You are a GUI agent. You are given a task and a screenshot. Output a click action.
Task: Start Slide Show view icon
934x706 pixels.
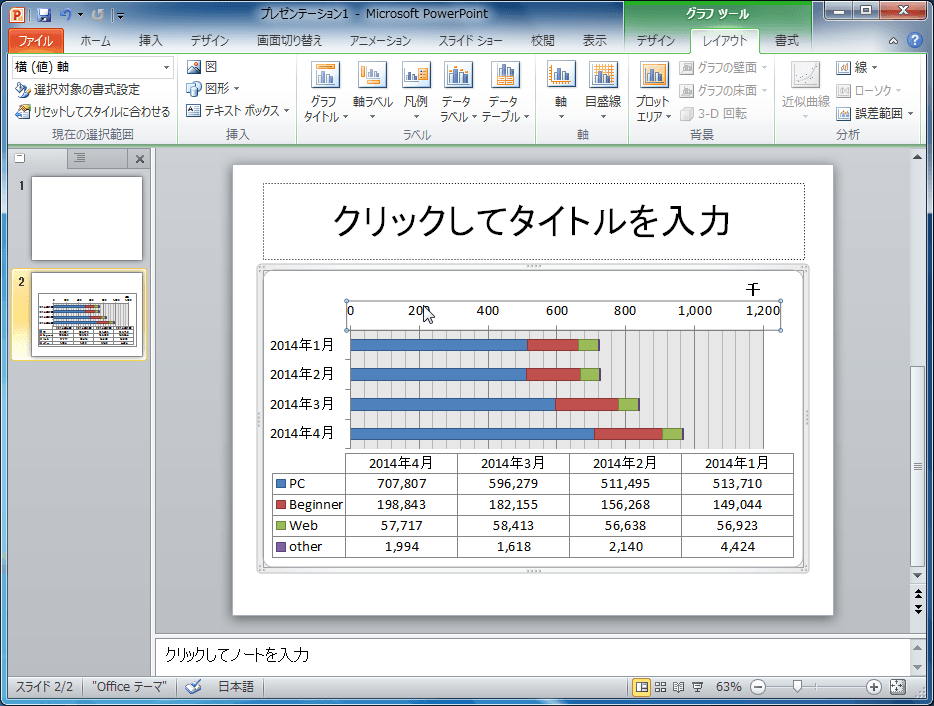click(697, 687)
